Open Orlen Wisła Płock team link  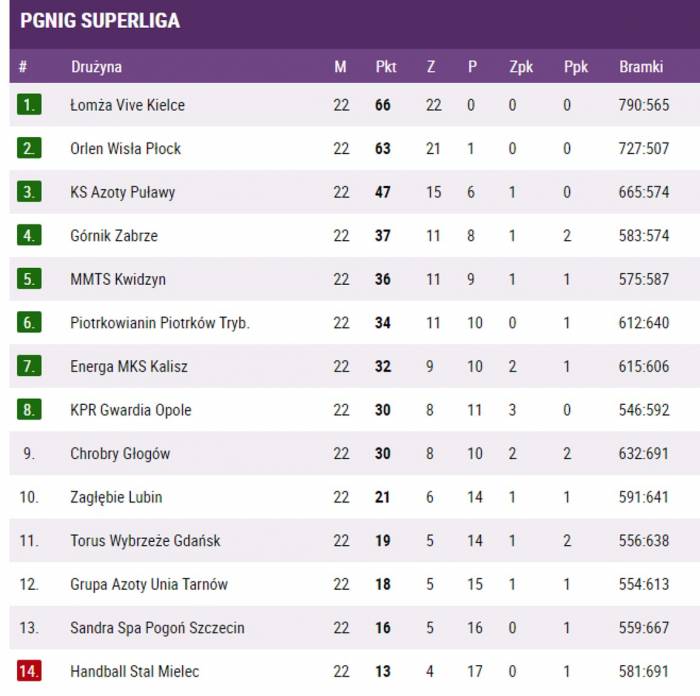pyautogui.click(x=125, y=148)
